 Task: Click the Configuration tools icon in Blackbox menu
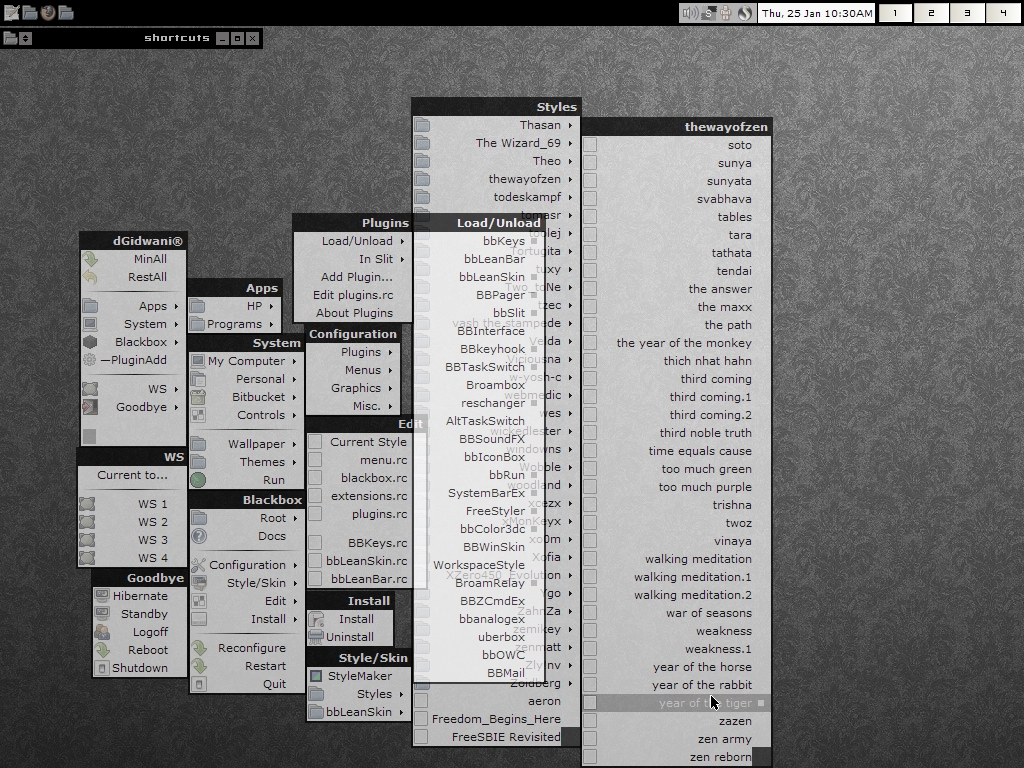[199, 565]
